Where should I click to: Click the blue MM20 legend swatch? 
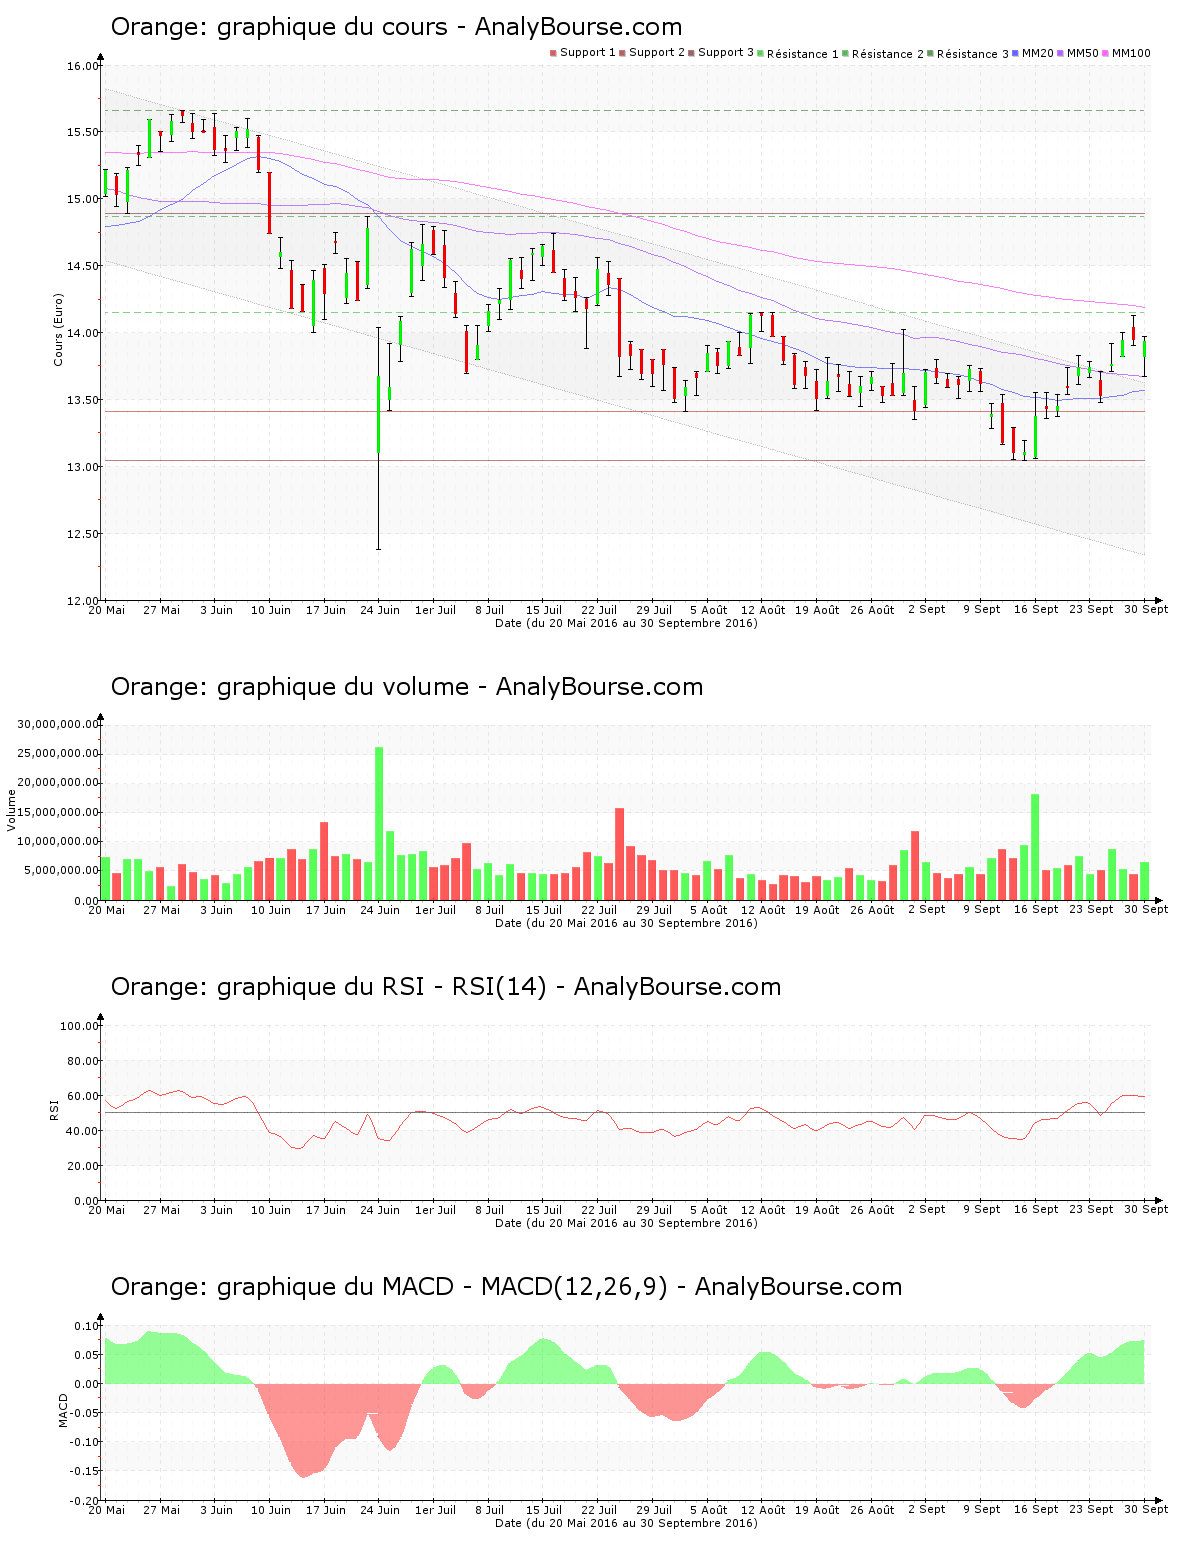coord(1015,53)
